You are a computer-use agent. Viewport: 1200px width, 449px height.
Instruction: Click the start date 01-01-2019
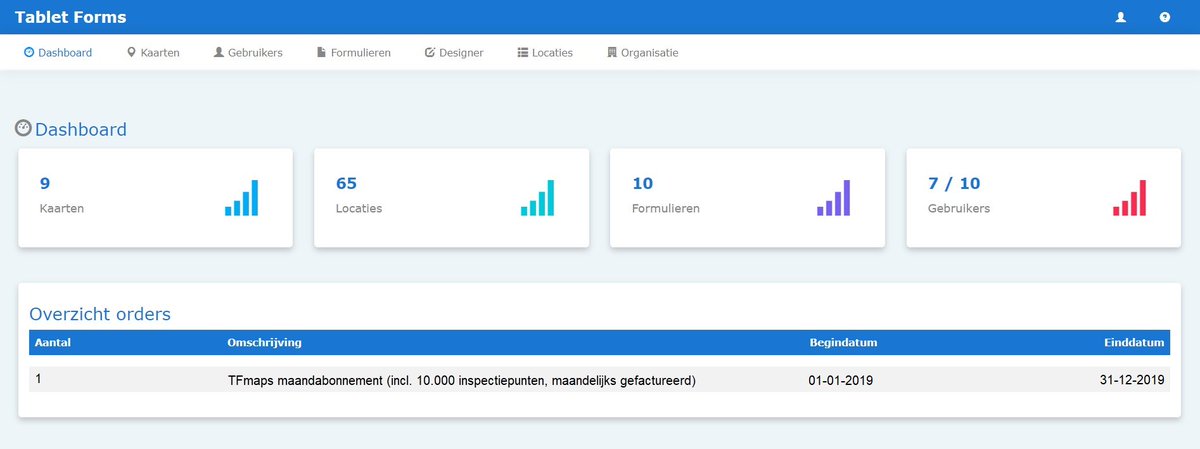click(841, 380)
